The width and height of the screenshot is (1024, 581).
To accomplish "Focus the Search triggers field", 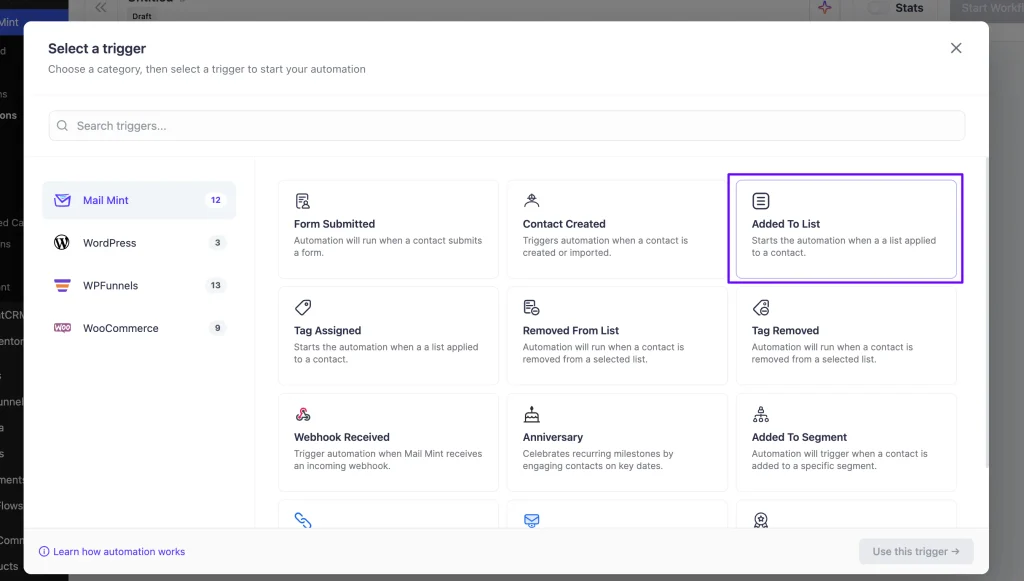I will [507, 125].
